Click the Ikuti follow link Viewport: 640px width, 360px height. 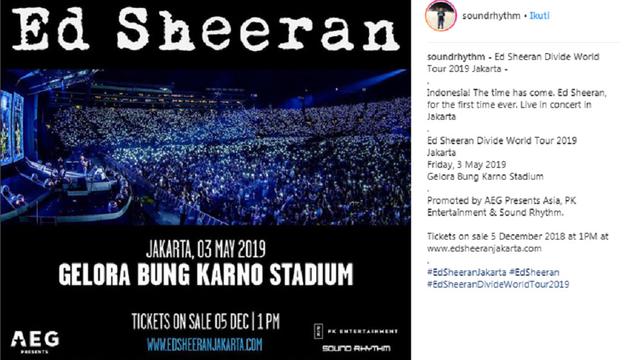539,16
